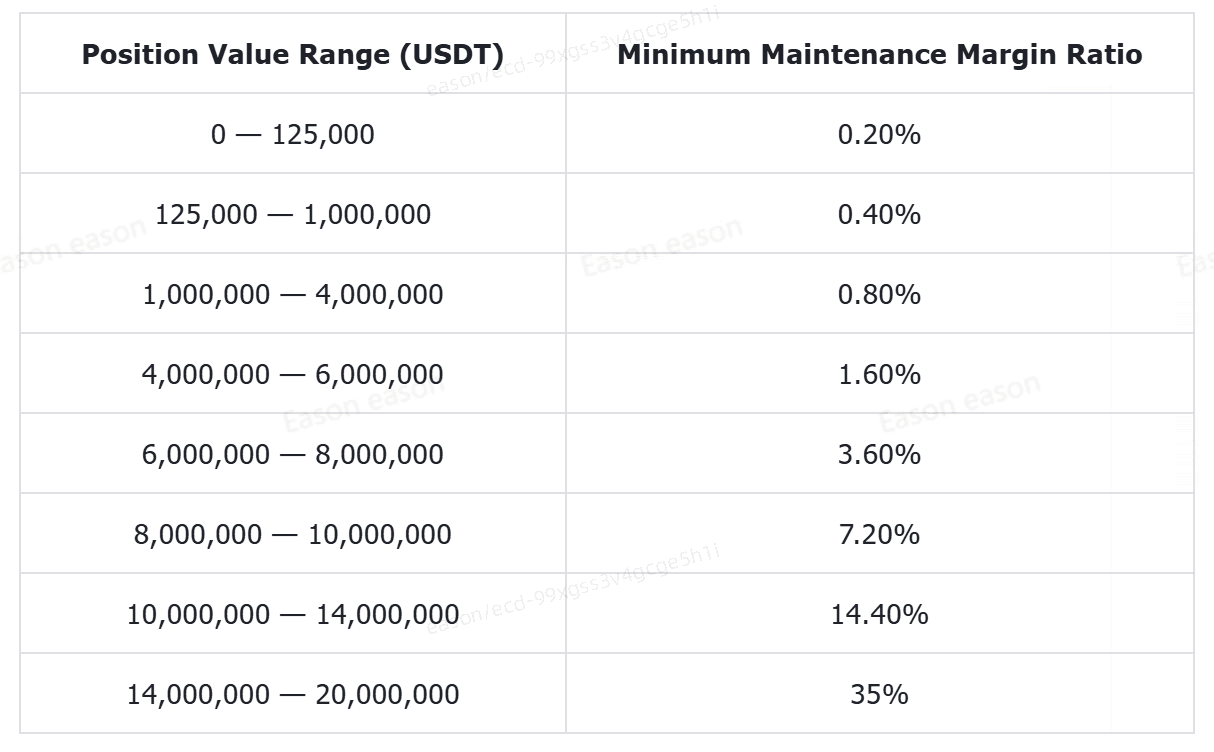
Task: Select the 0.20% margin ratio cell
Action: tap(879, 134)
